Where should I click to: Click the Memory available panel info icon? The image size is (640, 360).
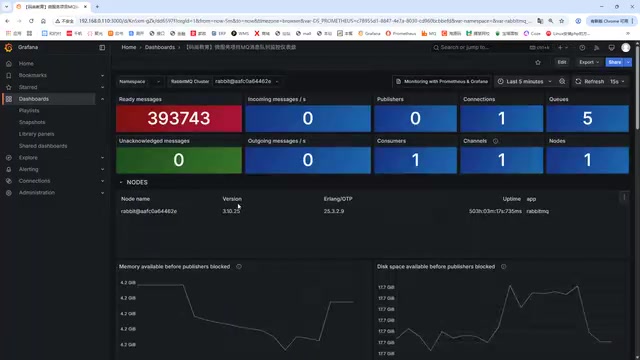point(239,267)
